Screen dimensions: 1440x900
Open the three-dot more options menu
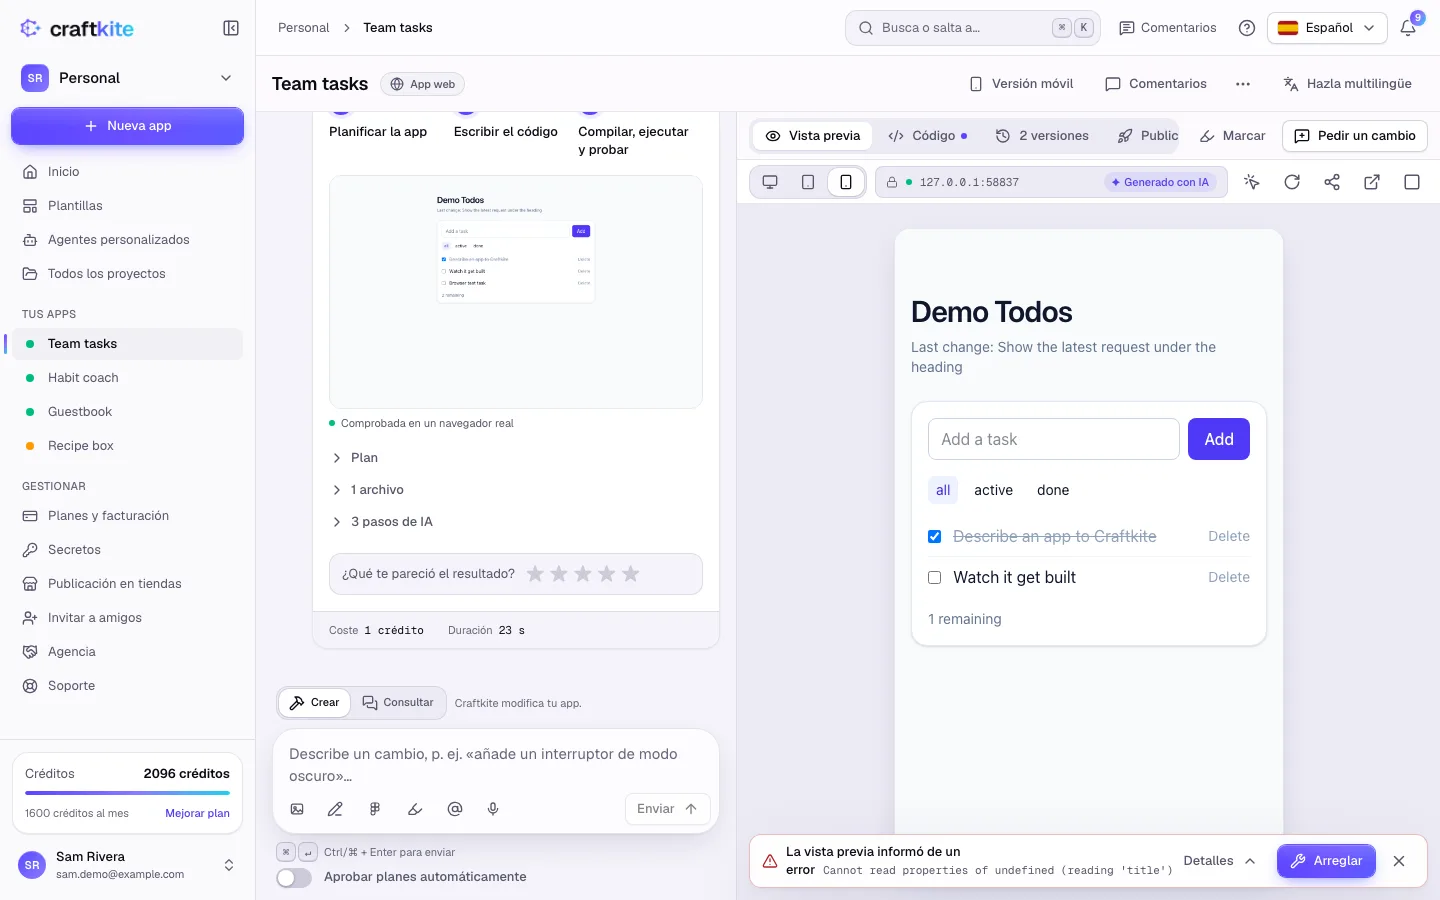coord(1243,84)
